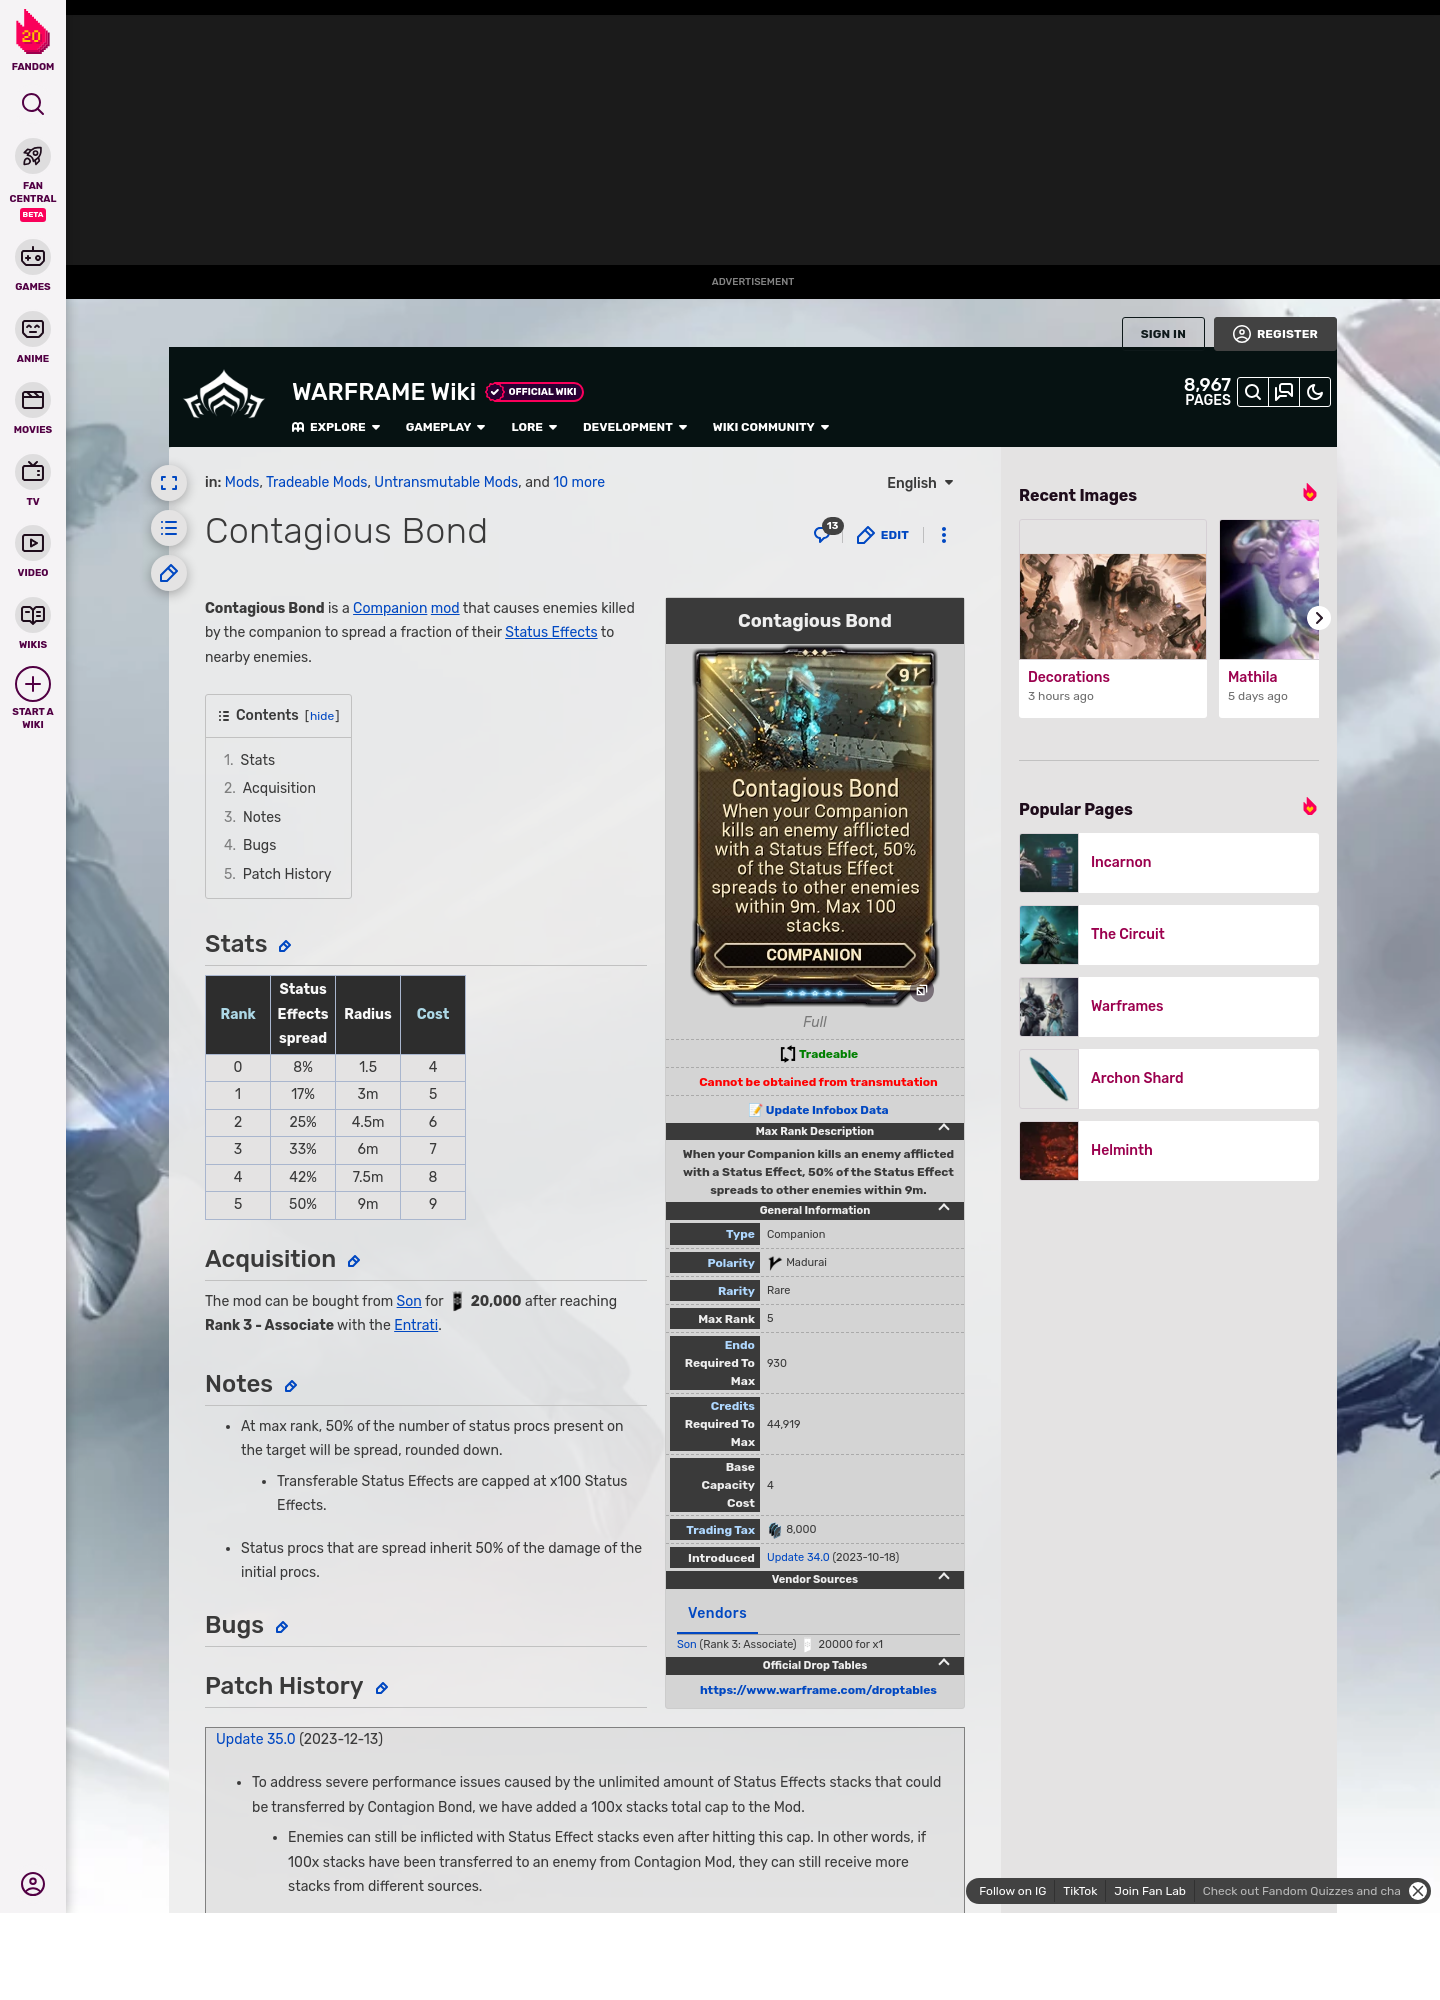Edit the Patch History section pencil icon
The width and height of the screenshot is (1440, 2000).
(x=382, y=1688)
